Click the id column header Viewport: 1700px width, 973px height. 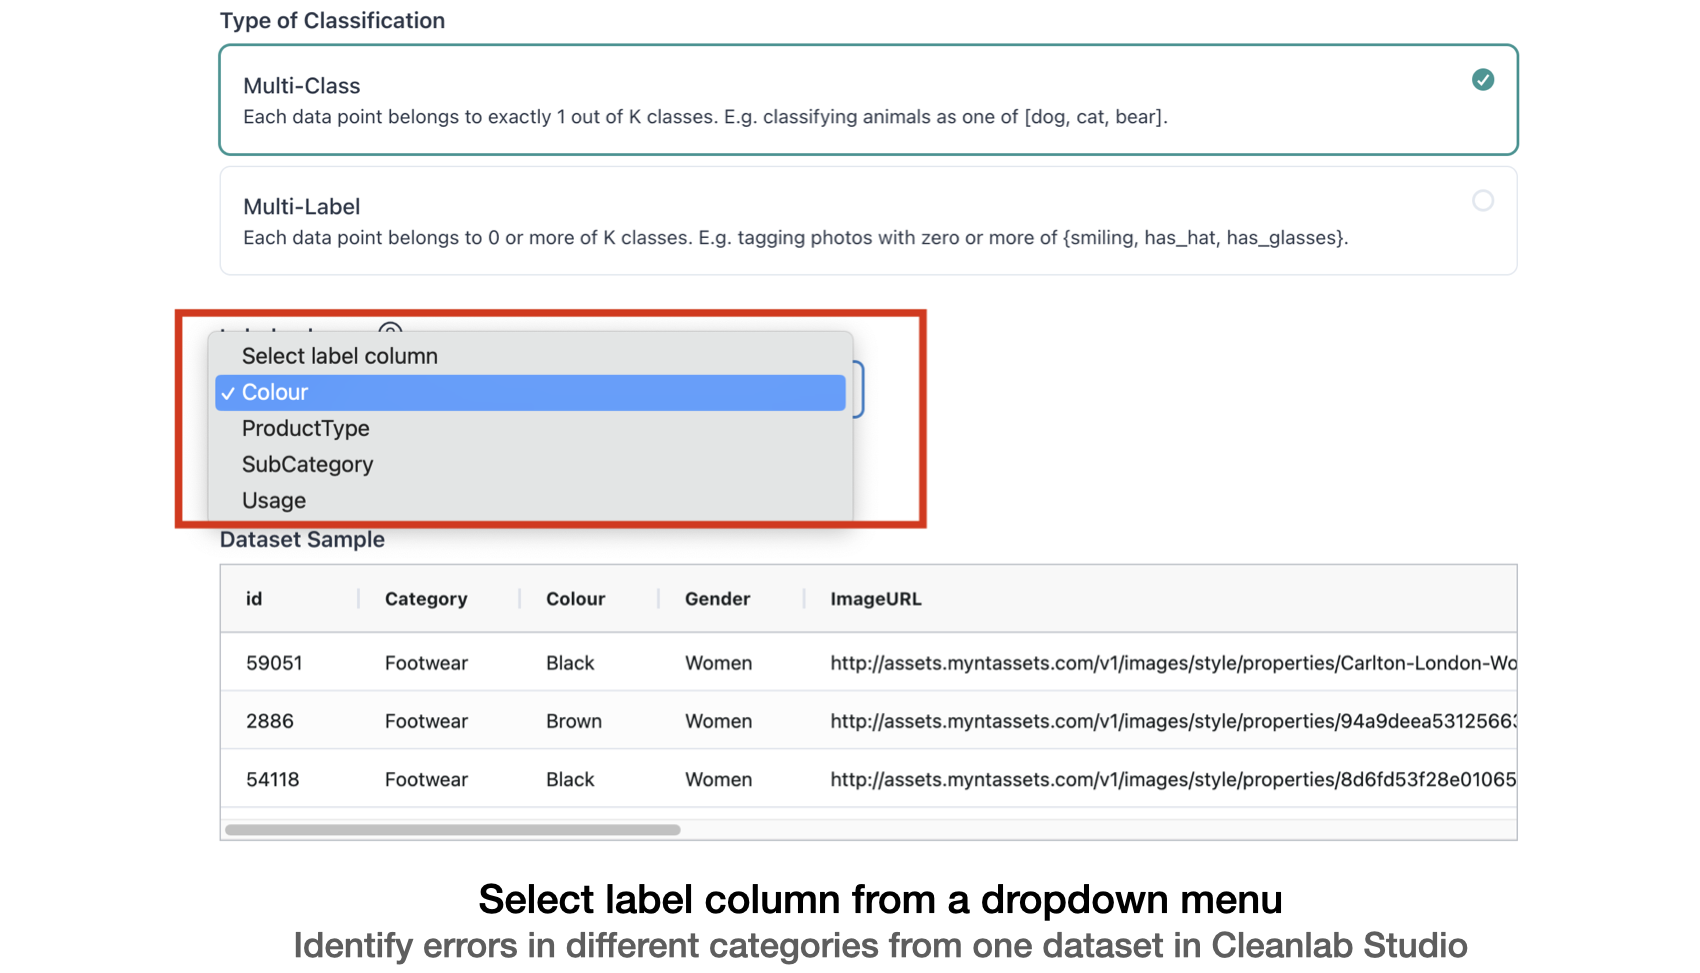254,599
